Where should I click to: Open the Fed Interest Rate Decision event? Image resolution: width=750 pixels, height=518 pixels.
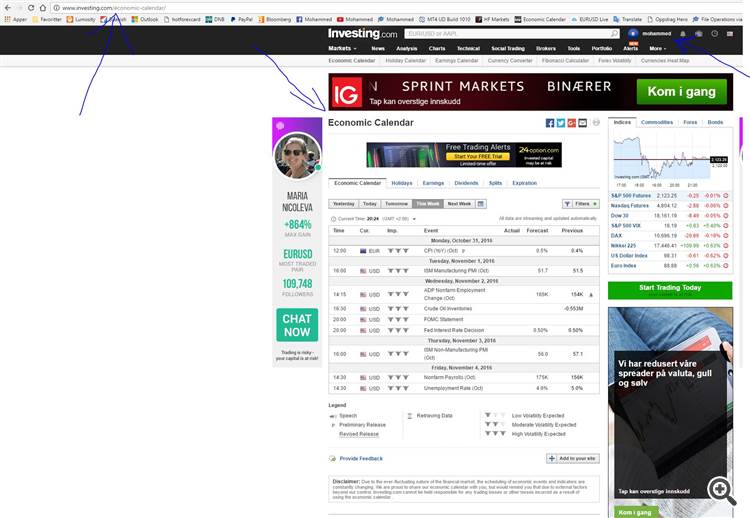coord(454,331)
